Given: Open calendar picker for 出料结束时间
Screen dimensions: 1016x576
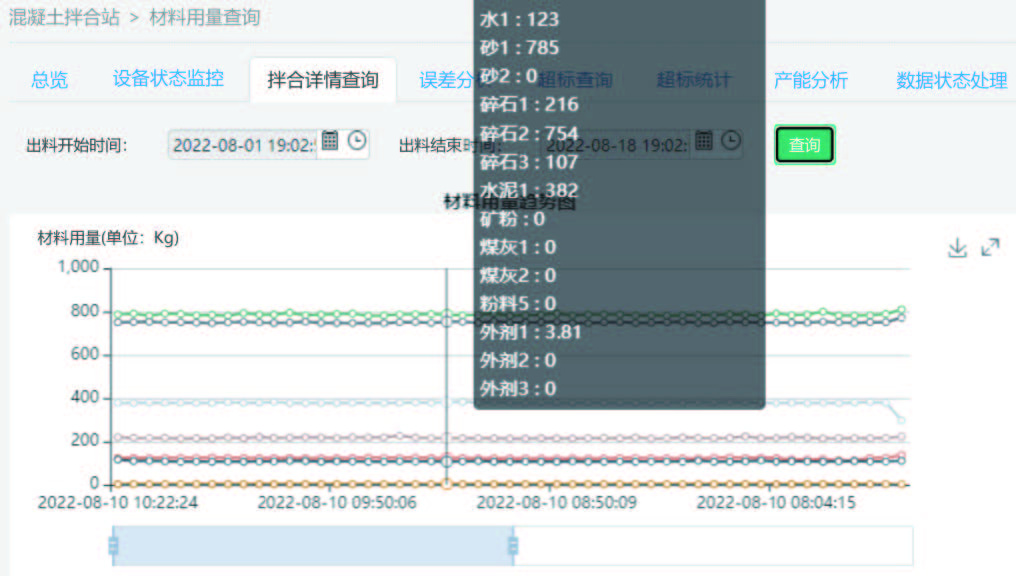Looking at the screenshot, I should coord(704,141).
